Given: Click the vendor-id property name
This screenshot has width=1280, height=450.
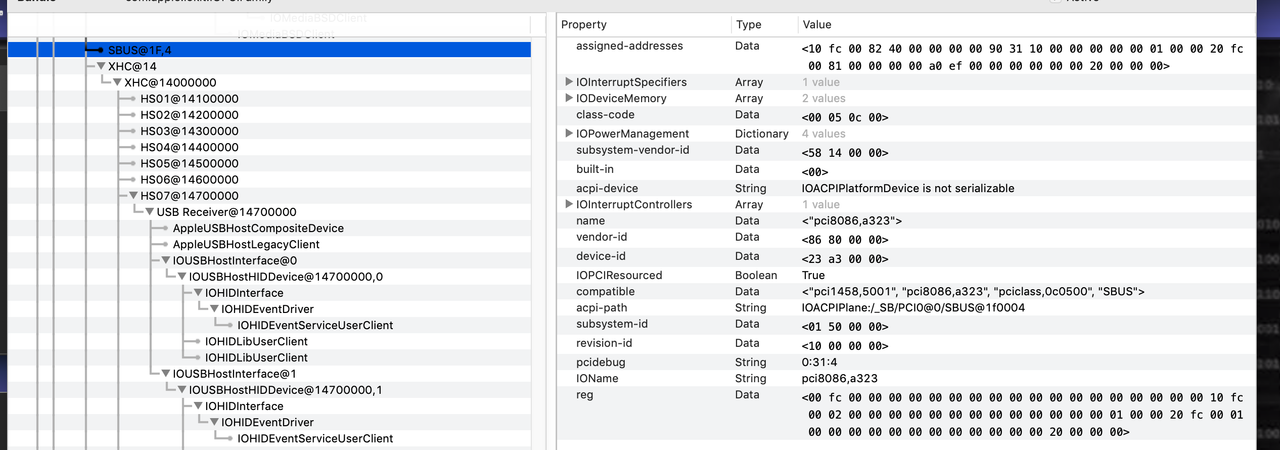Looking at the screenshot, I should pos(603,239).
